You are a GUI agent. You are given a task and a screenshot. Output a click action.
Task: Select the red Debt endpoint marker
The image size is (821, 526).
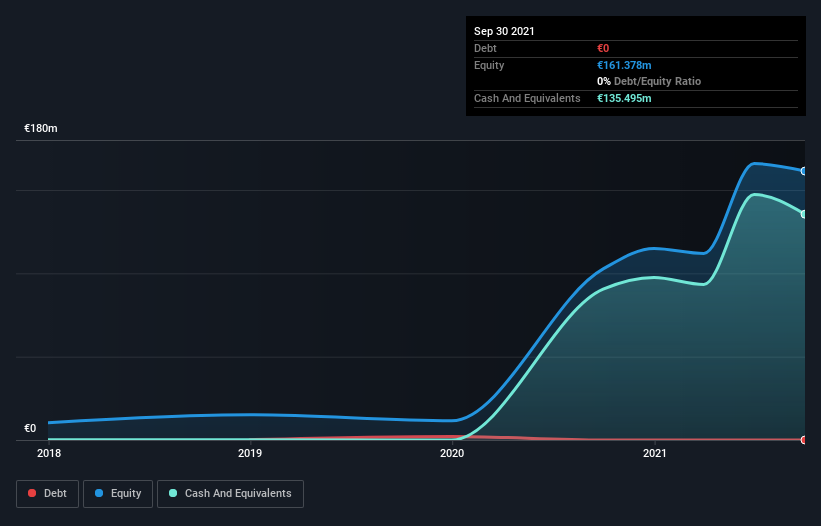click(x=804, y=440)
